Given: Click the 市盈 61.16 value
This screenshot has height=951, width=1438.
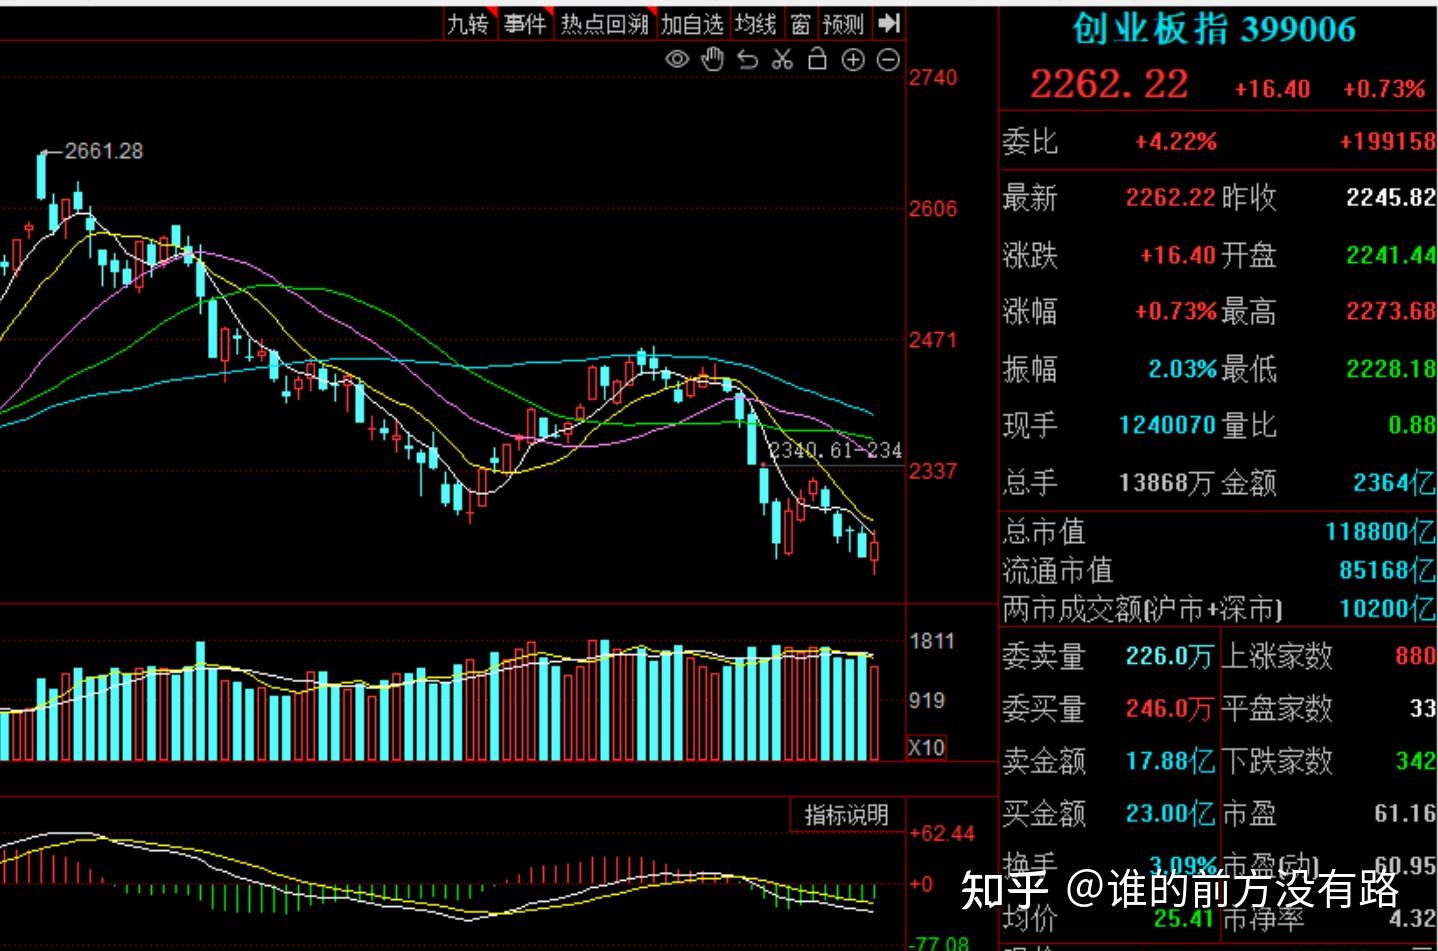Looking at the screenshot, I should pos(1405,813).
